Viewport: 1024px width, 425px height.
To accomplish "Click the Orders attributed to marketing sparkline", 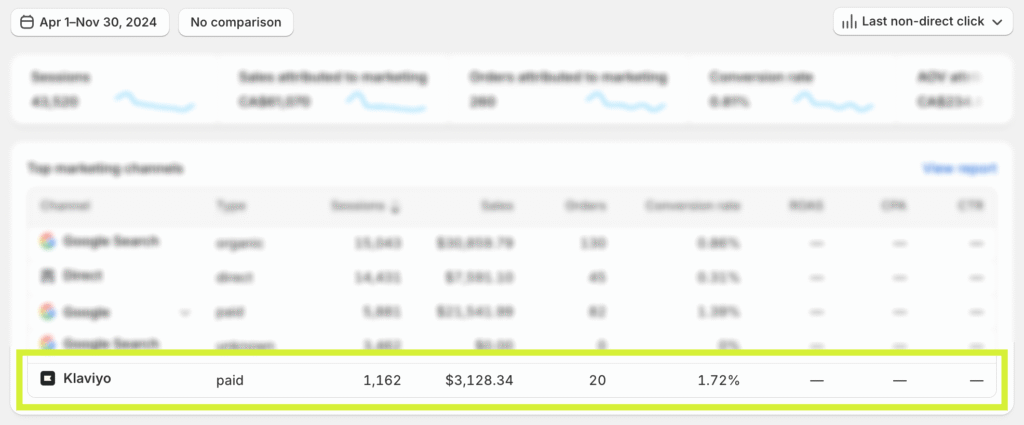I will [x=625, y=101].
